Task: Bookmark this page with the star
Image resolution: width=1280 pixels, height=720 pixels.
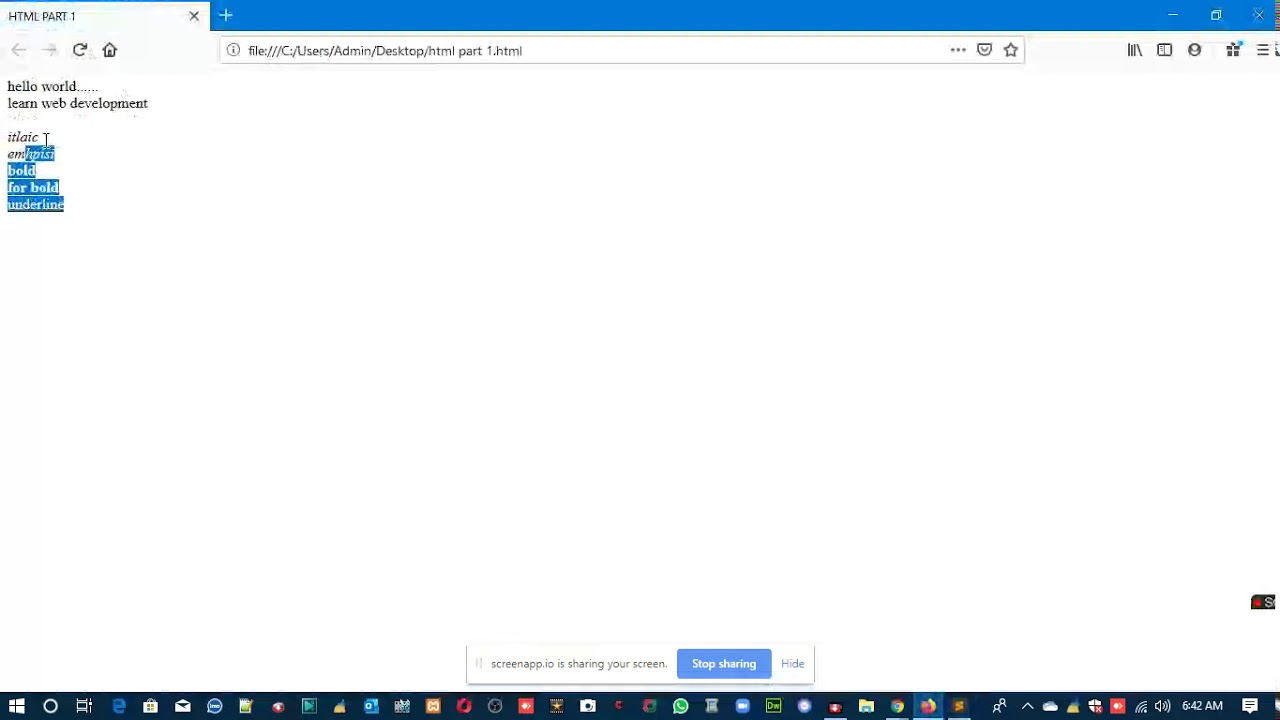Action: [1011, 50]
